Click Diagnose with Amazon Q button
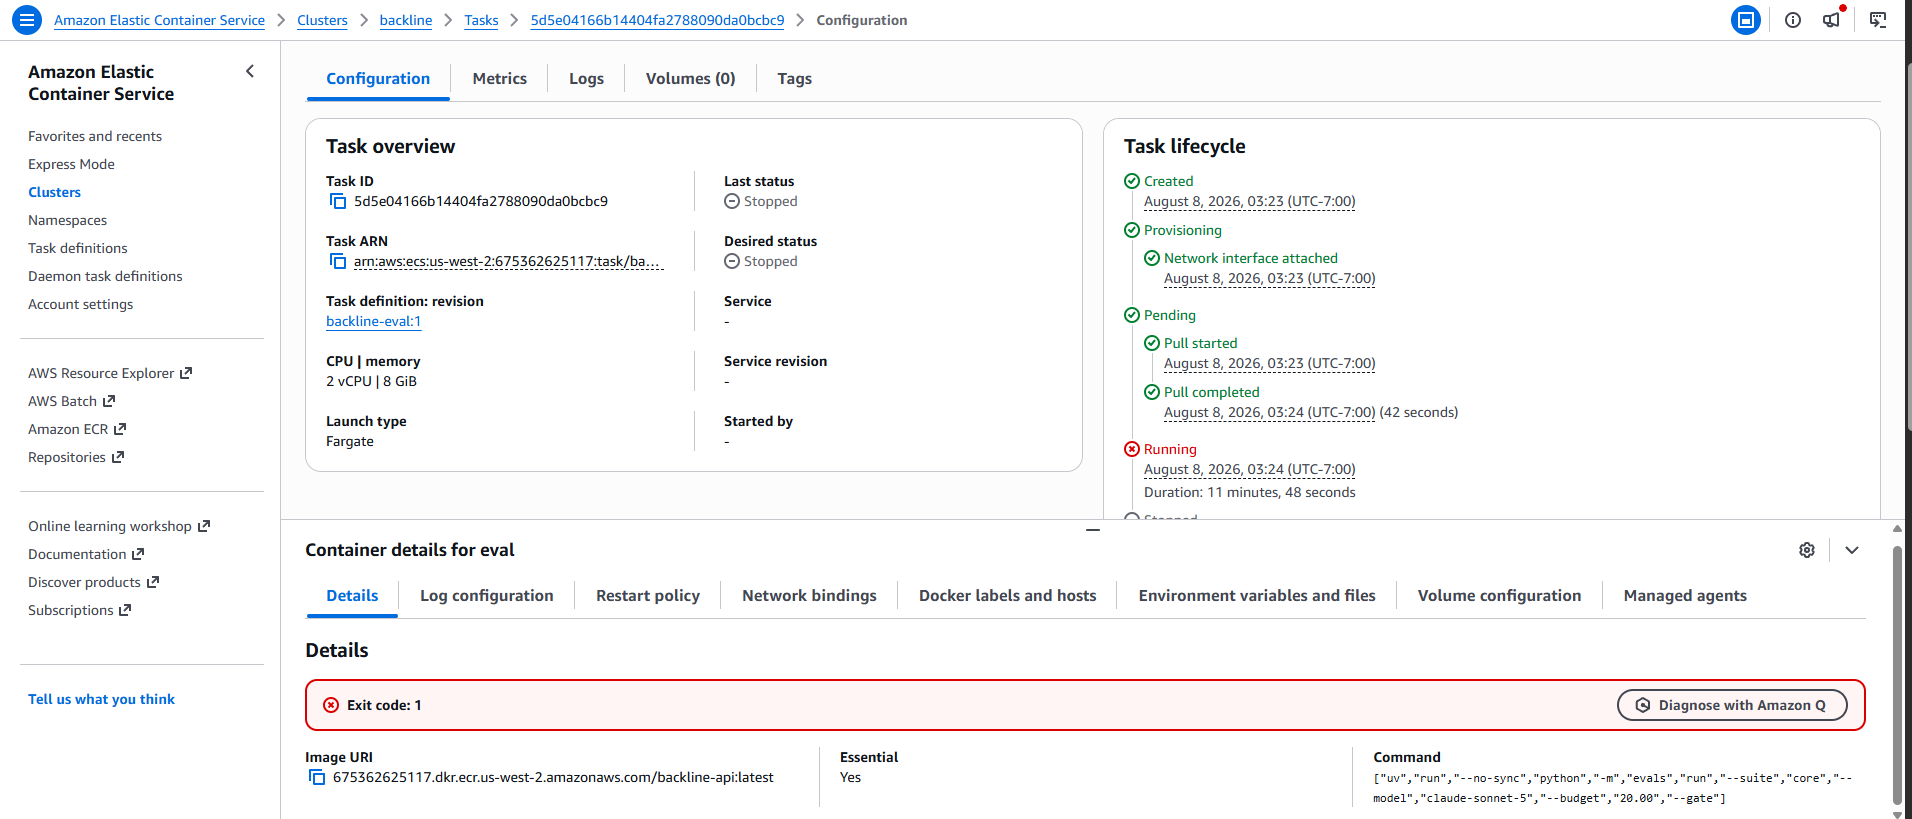 click(x=1732, y=705)
